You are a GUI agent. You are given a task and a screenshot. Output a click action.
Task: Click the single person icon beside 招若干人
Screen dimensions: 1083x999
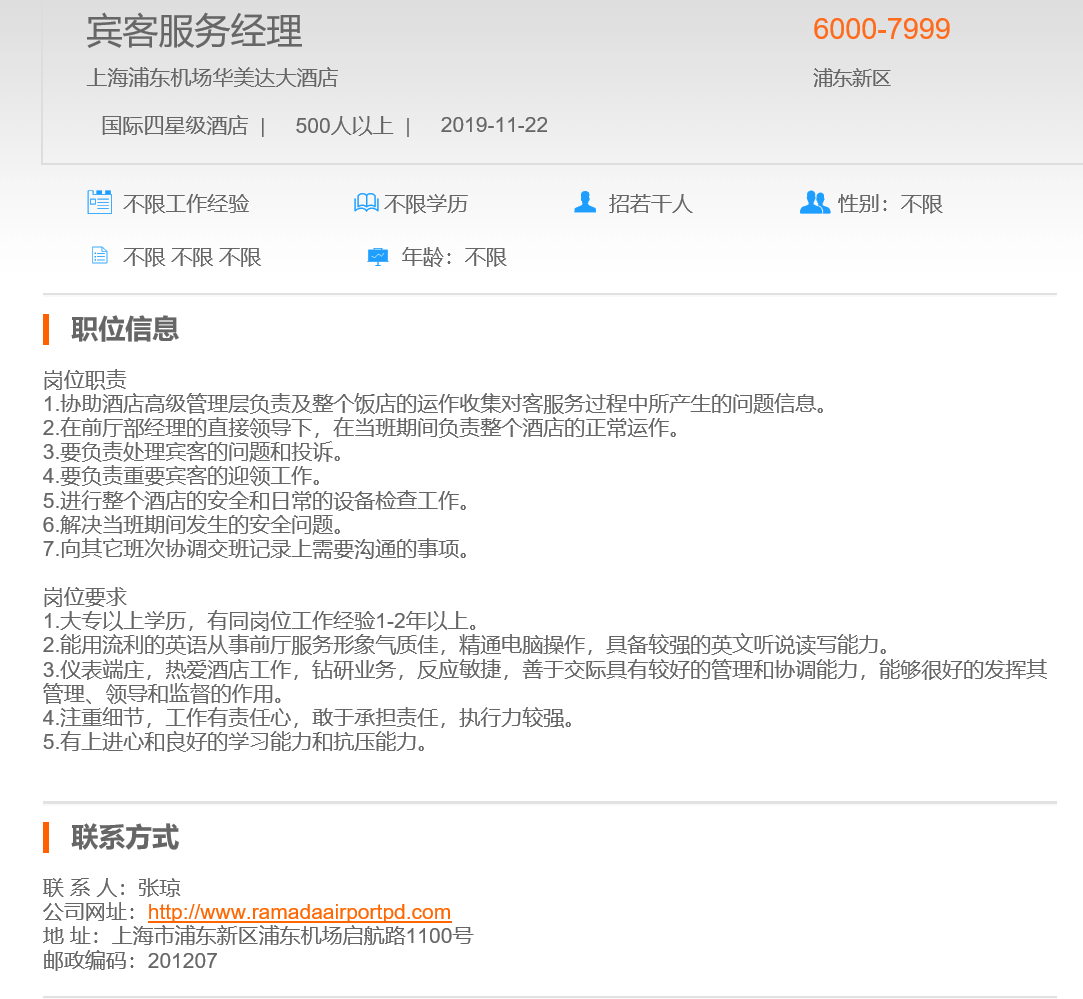pyautogui.click(x=585, y=203)
